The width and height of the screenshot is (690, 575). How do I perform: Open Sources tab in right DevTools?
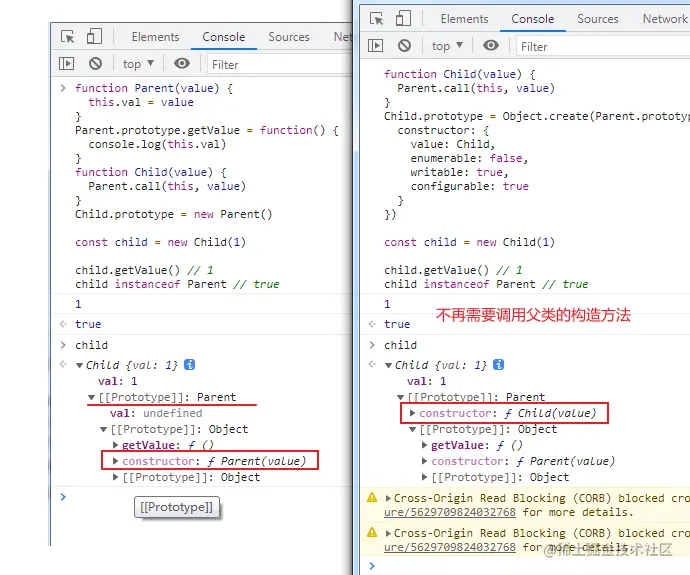click(x=598, y=18)
